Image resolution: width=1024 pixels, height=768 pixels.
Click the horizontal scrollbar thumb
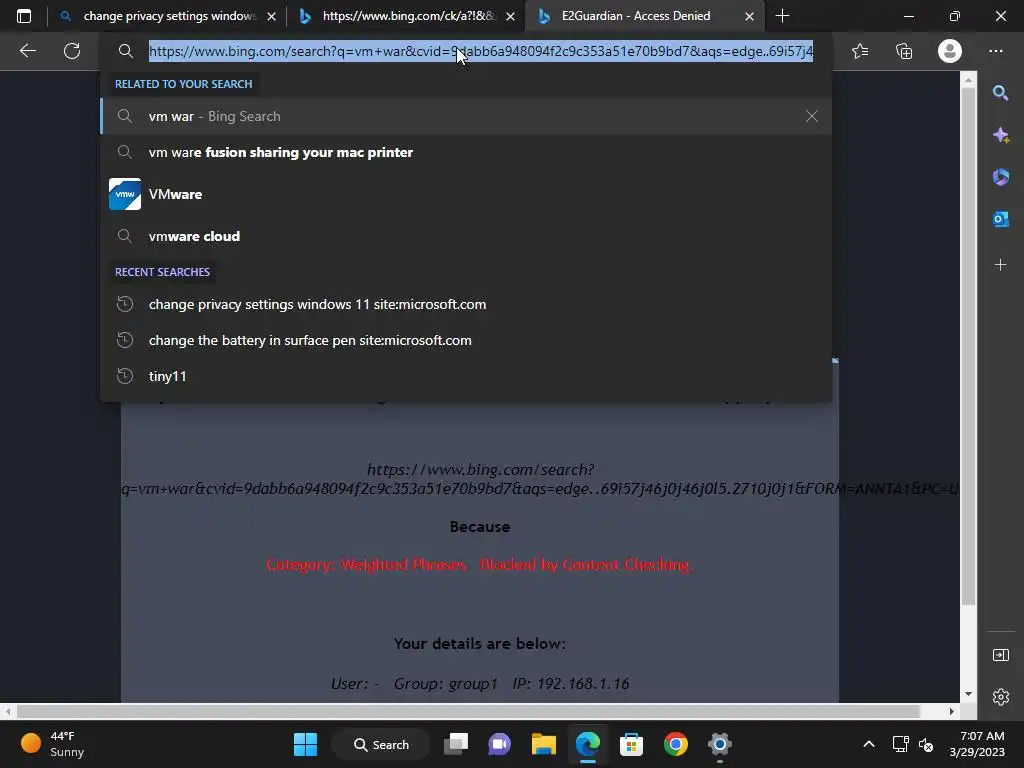[468, 711]
